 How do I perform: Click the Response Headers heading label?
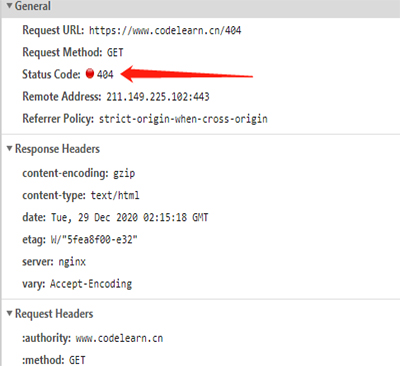point(57,149)
